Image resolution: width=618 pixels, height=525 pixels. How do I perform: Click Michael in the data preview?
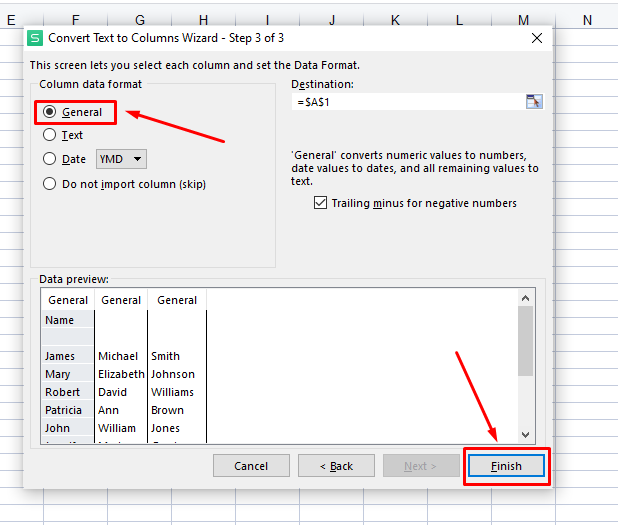[x=118, y=356]
